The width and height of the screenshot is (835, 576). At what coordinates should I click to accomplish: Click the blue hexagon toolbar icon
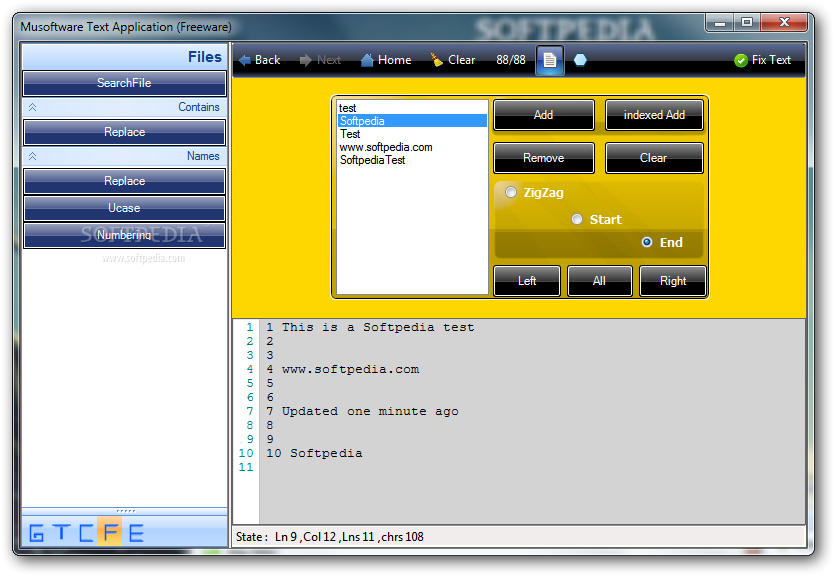click(x=580, y=60)
